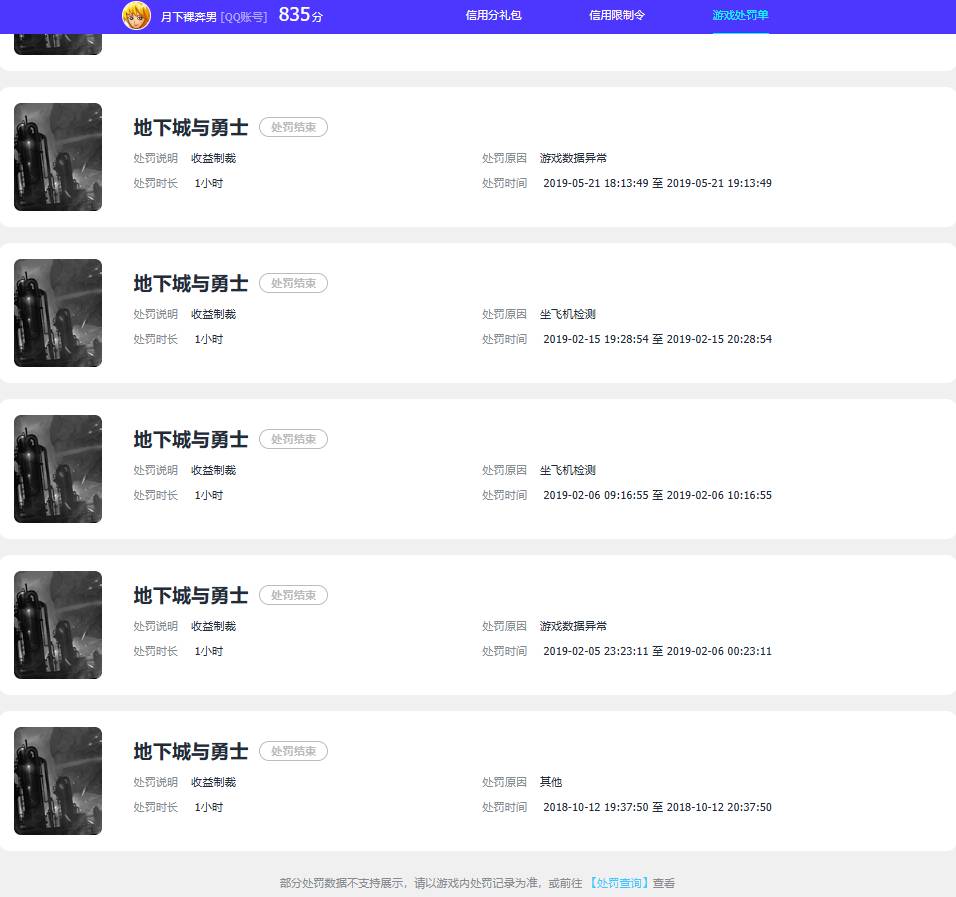Click the user avatar icon in header
Image resolution: width=956 pixels, height=897 pixels.
[136, 16]
